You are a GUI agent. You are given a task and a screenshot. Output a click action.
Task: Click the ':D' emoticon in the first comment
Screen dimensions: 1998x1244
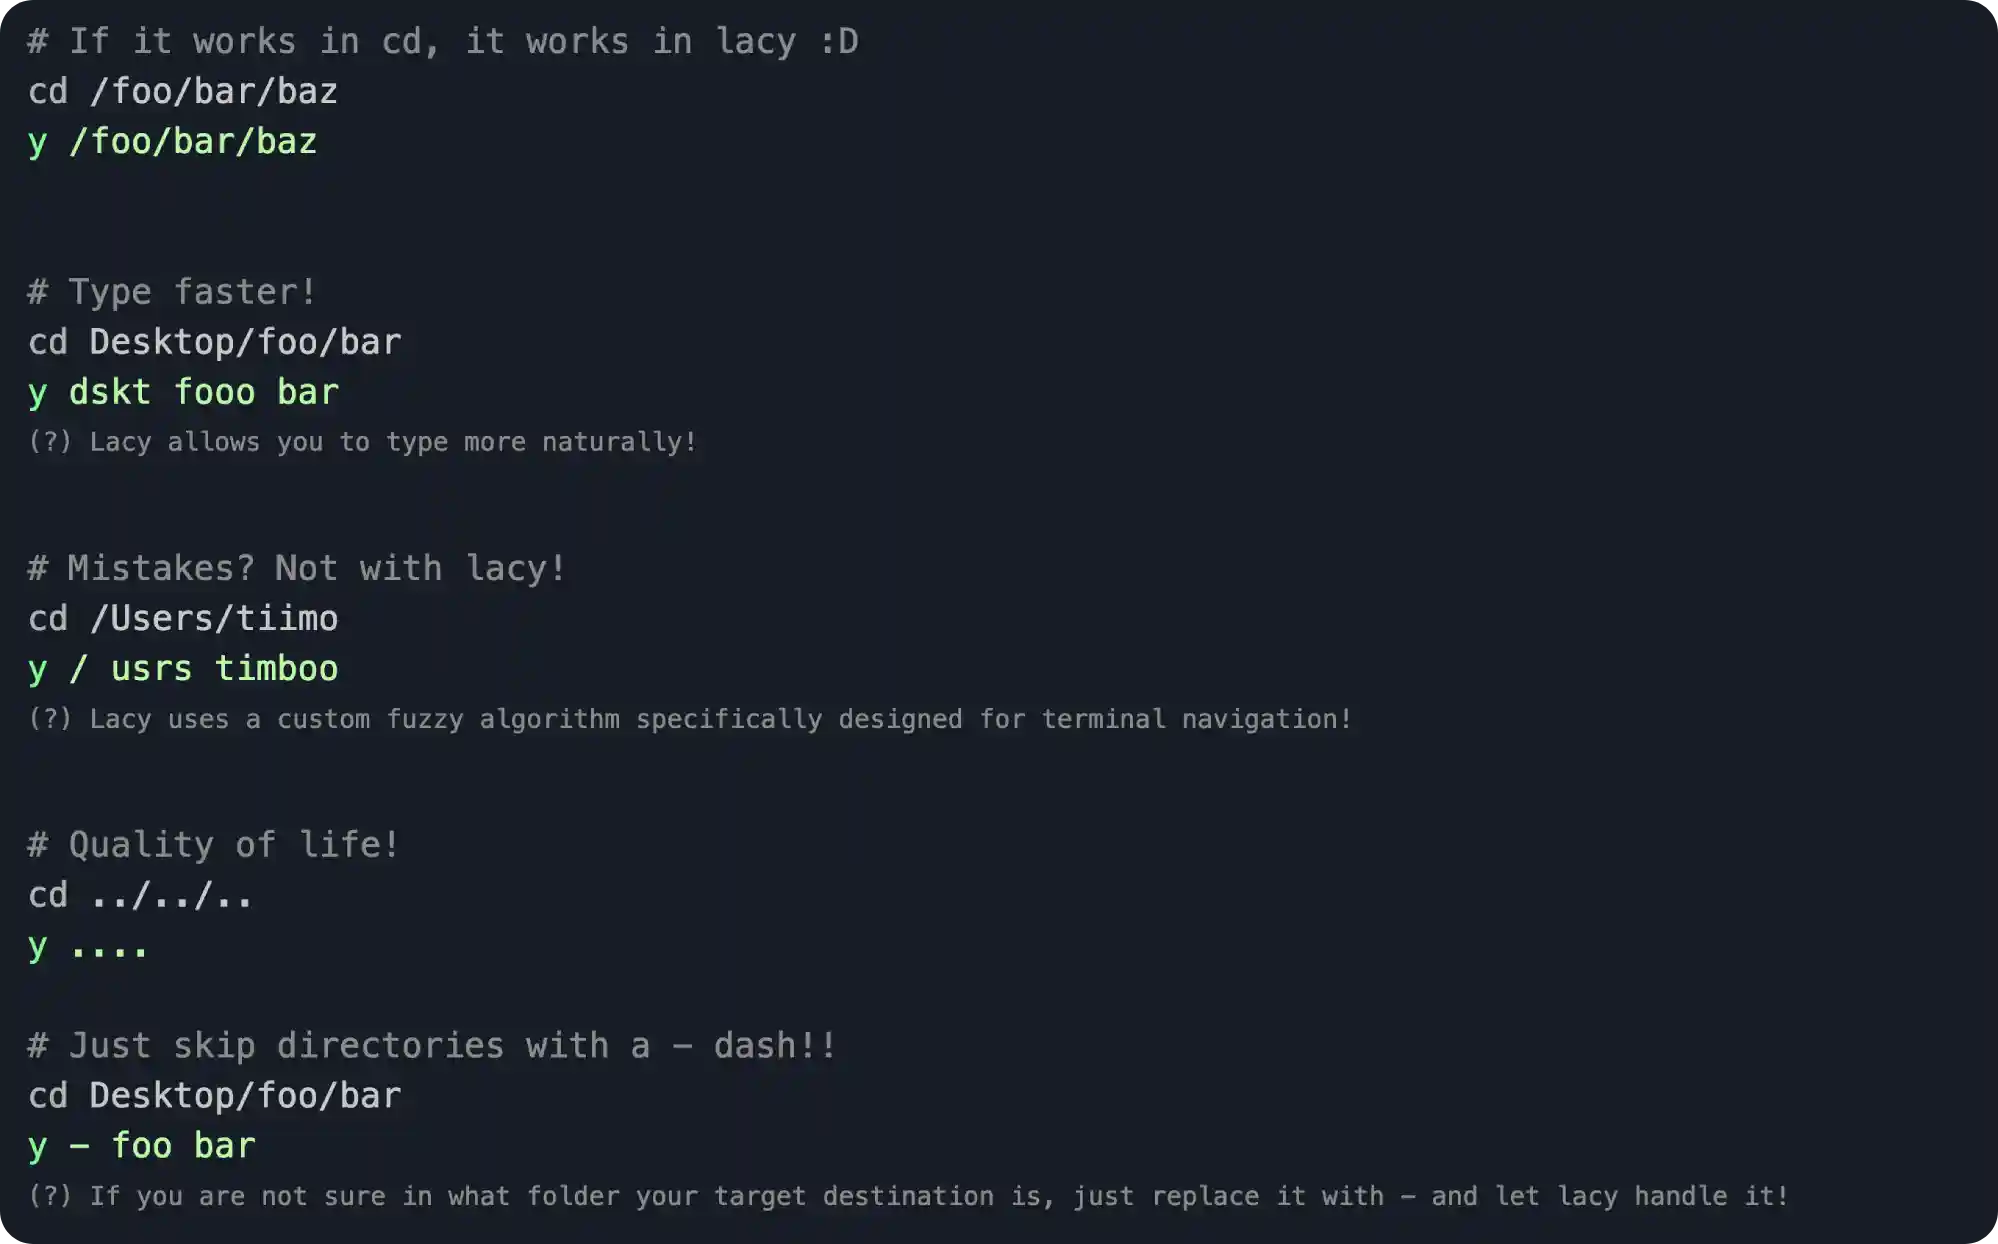pos(838,42)
